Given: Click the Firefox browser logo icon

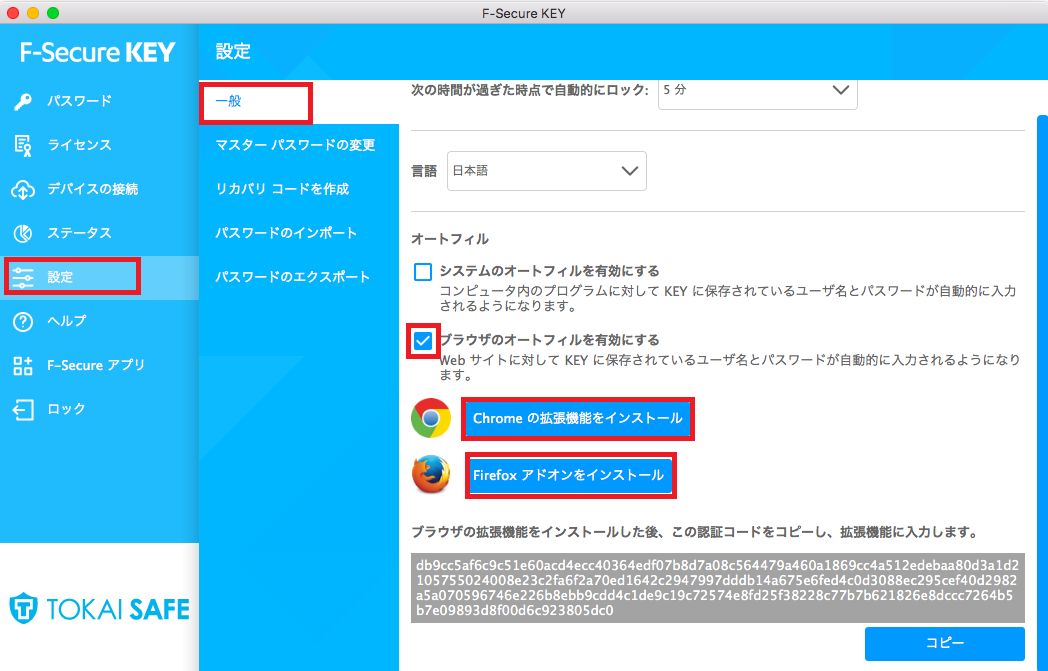Looking at the screenshot, I should [431, 475].
